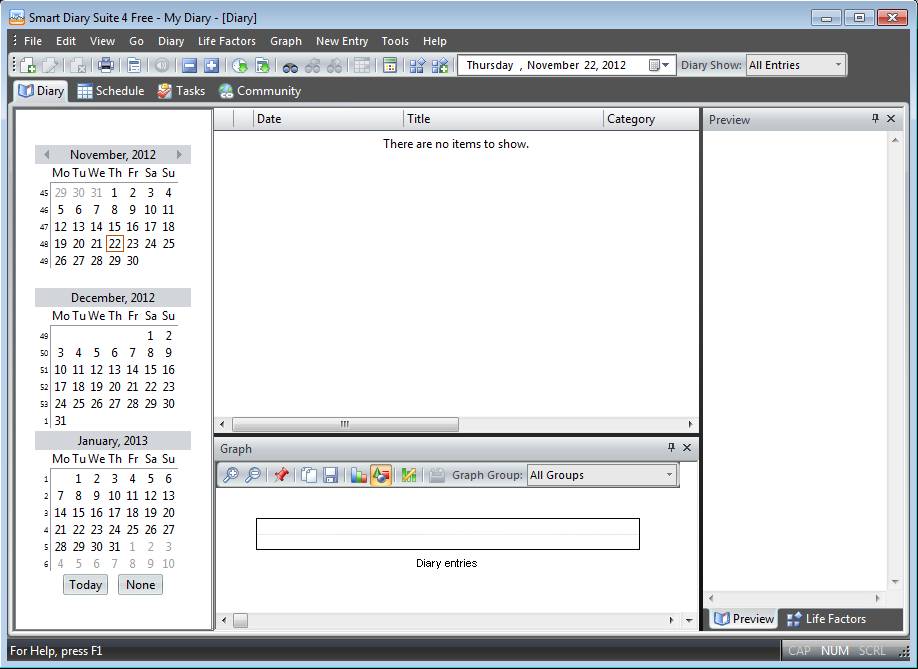The height and width of the screenshot is (669, 918).
Task: Zoom out on the graph
Action: click(x=252, y=475)
